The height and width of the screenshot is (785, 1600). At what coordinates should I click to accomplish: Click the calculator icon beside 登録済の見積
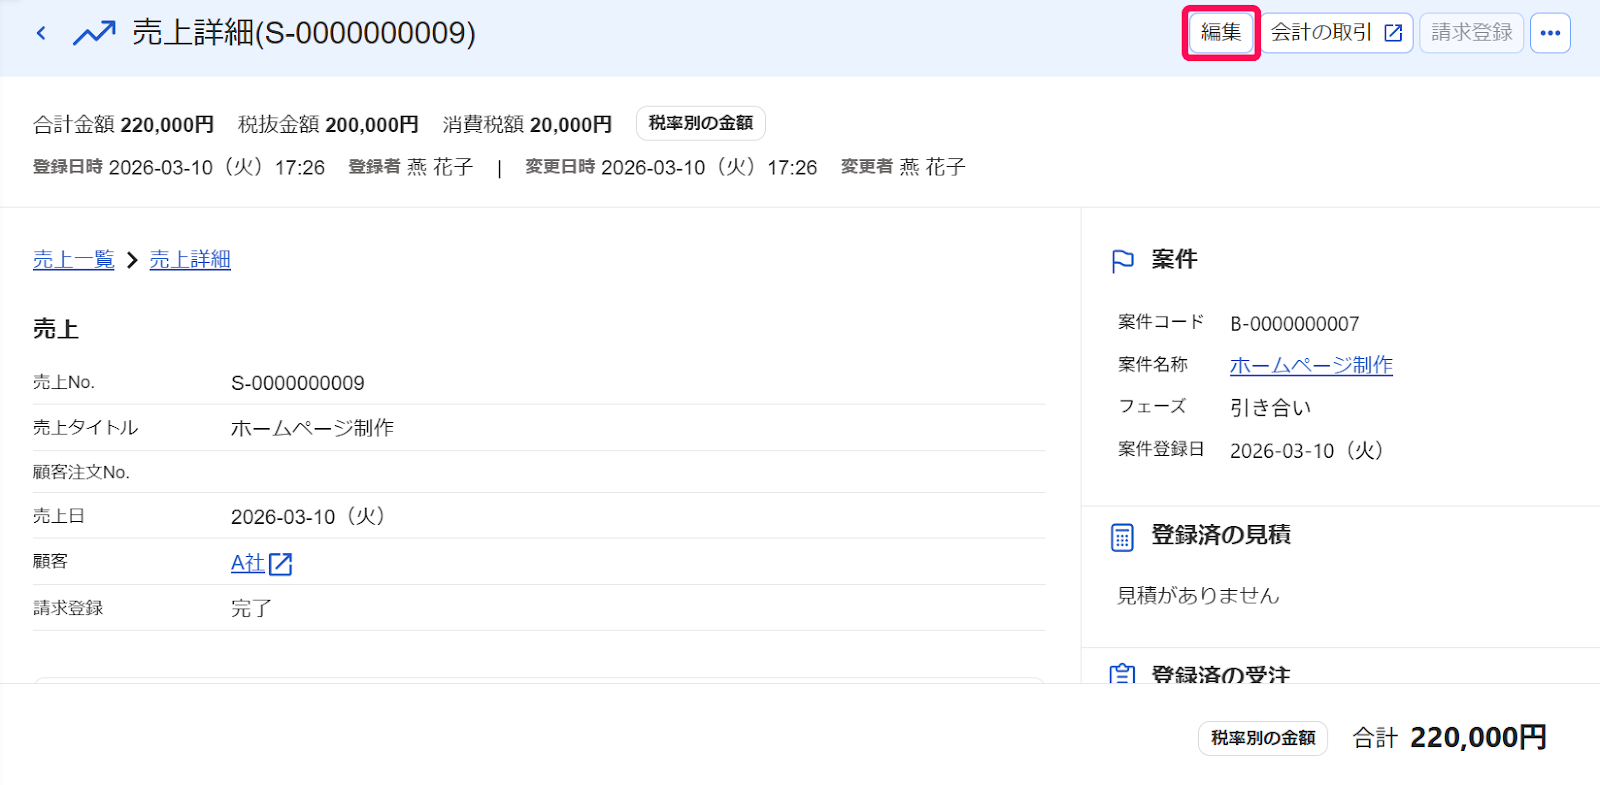1122,537
